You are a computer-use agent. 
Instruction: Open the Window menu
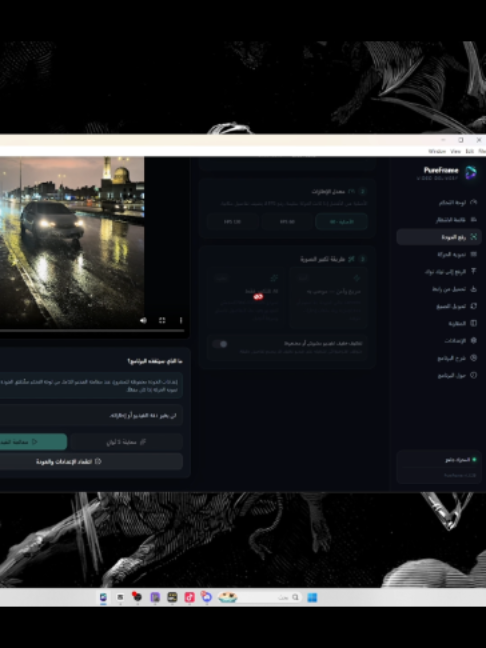coord(436,151)
